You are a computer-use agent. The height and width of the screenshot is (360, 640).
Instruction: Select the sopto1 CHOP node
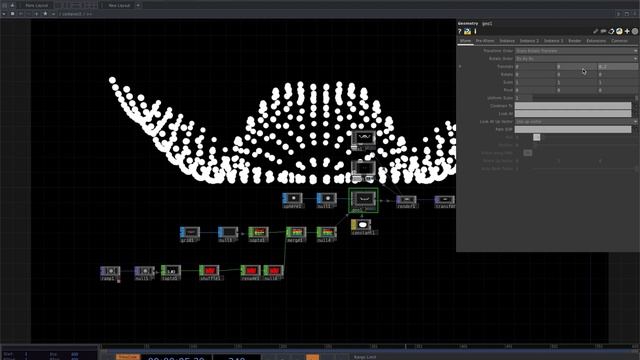258,234
